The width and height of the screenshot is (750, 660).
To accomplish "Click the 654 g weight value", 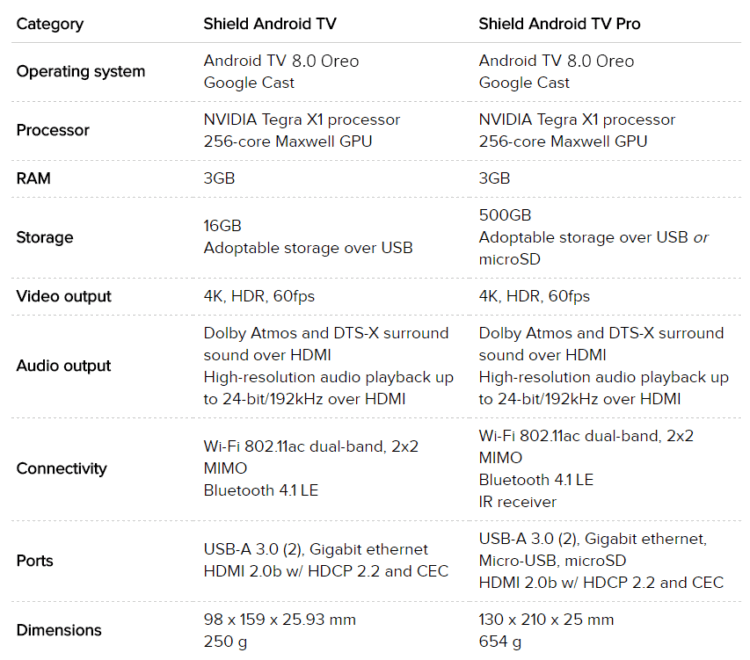I will (x=500, y=641).
